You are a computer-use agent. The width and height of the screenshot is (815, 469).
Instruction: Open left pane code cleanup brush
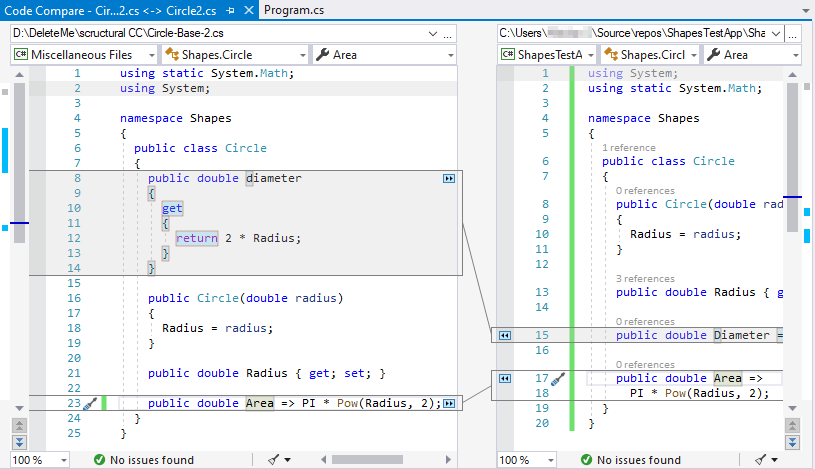point(273,460)
